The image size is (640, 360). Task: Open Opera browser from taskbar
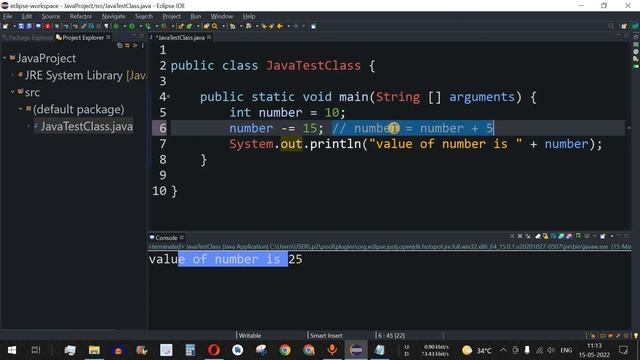[x=214, y=350]
